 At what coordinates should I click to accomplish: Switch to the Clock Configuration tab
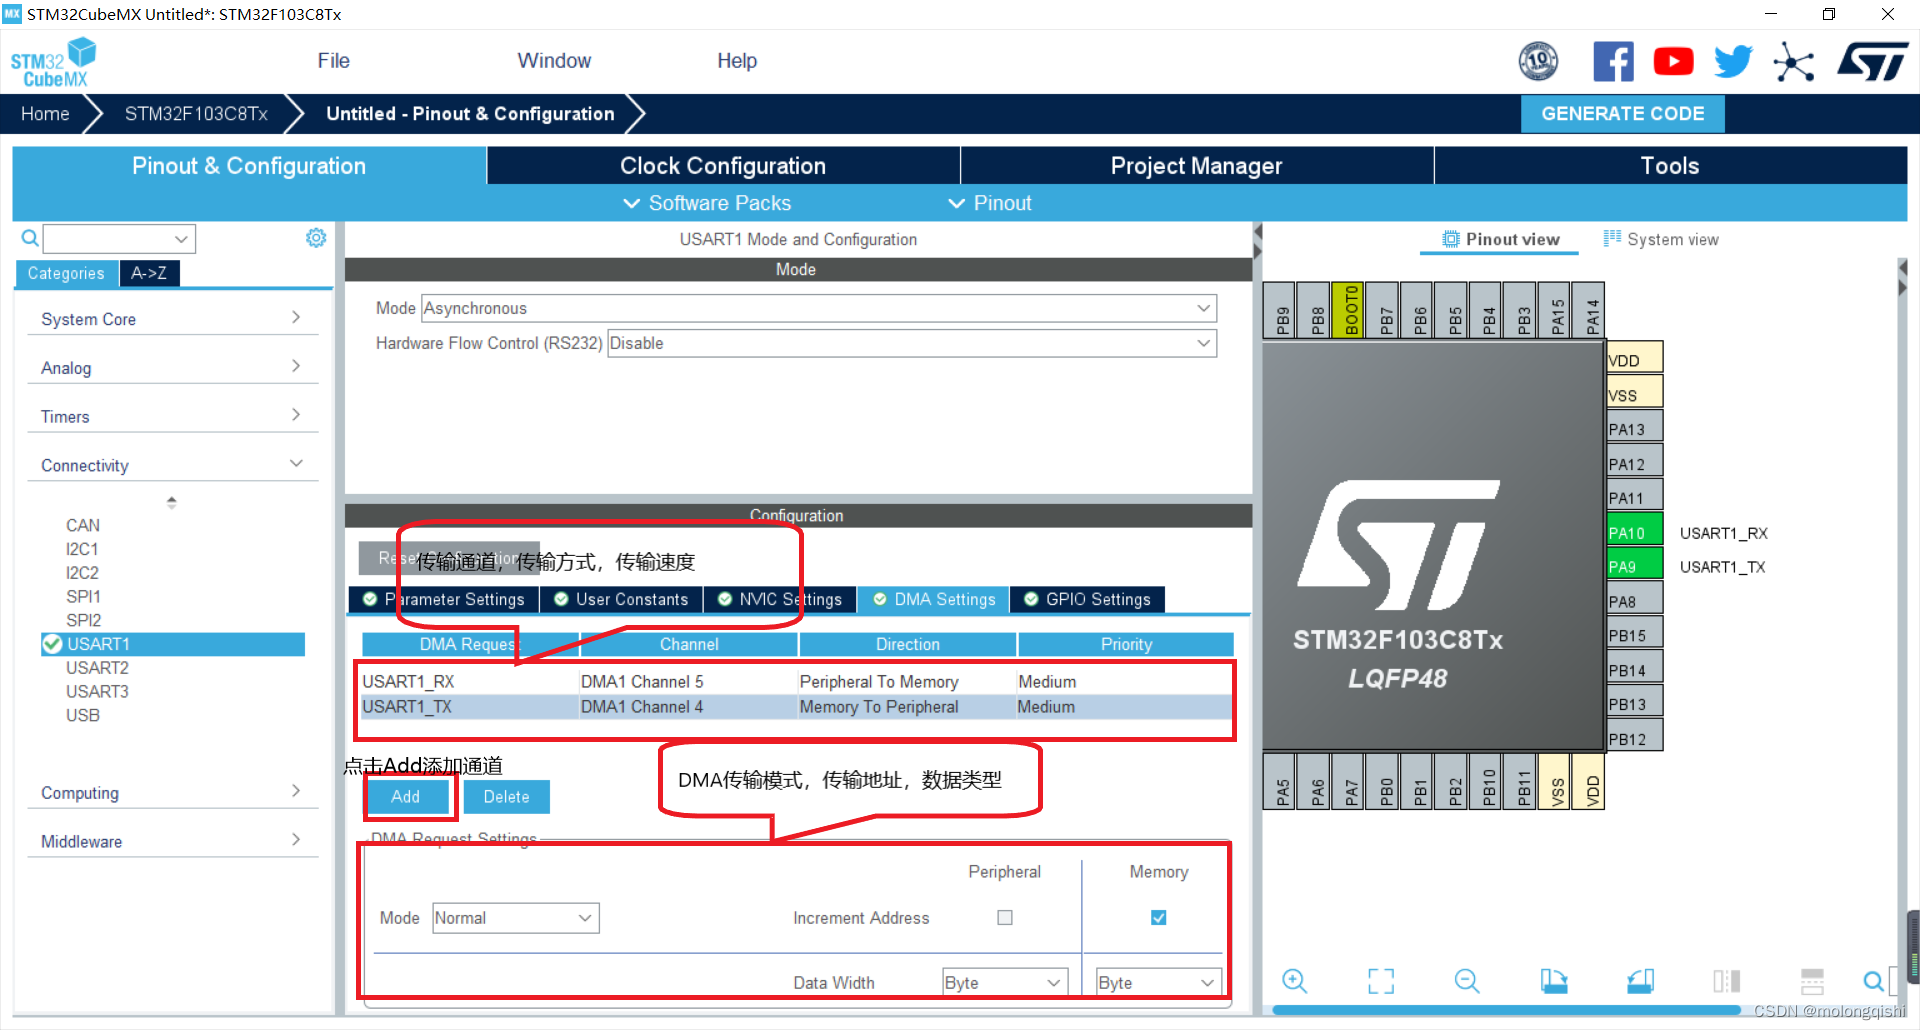point(723,165)
